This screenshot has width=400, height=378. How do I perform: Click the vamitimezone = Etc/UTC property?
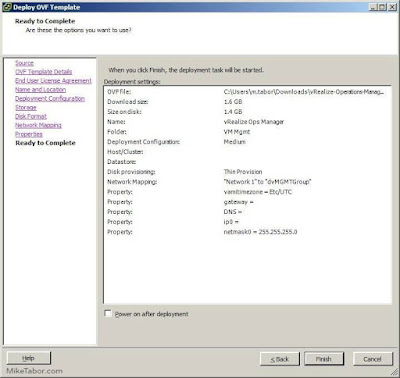(258, 192)
